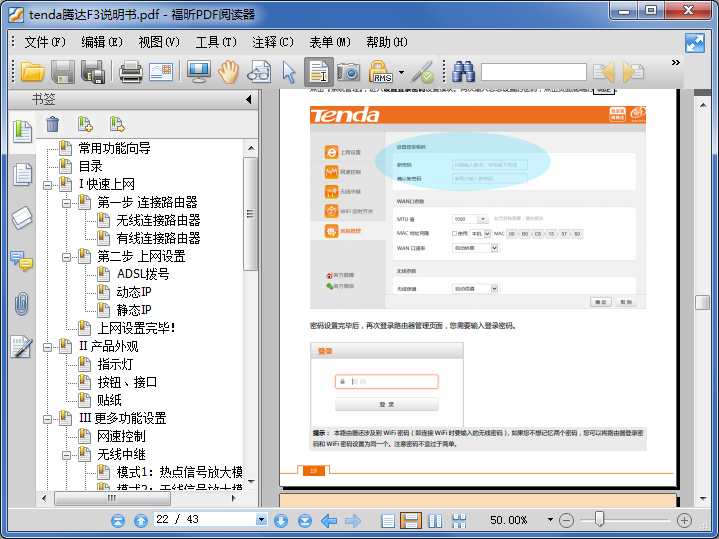Collapse the 无线中继 tree node
The image size is (719, 539).
tap(66, 455)
